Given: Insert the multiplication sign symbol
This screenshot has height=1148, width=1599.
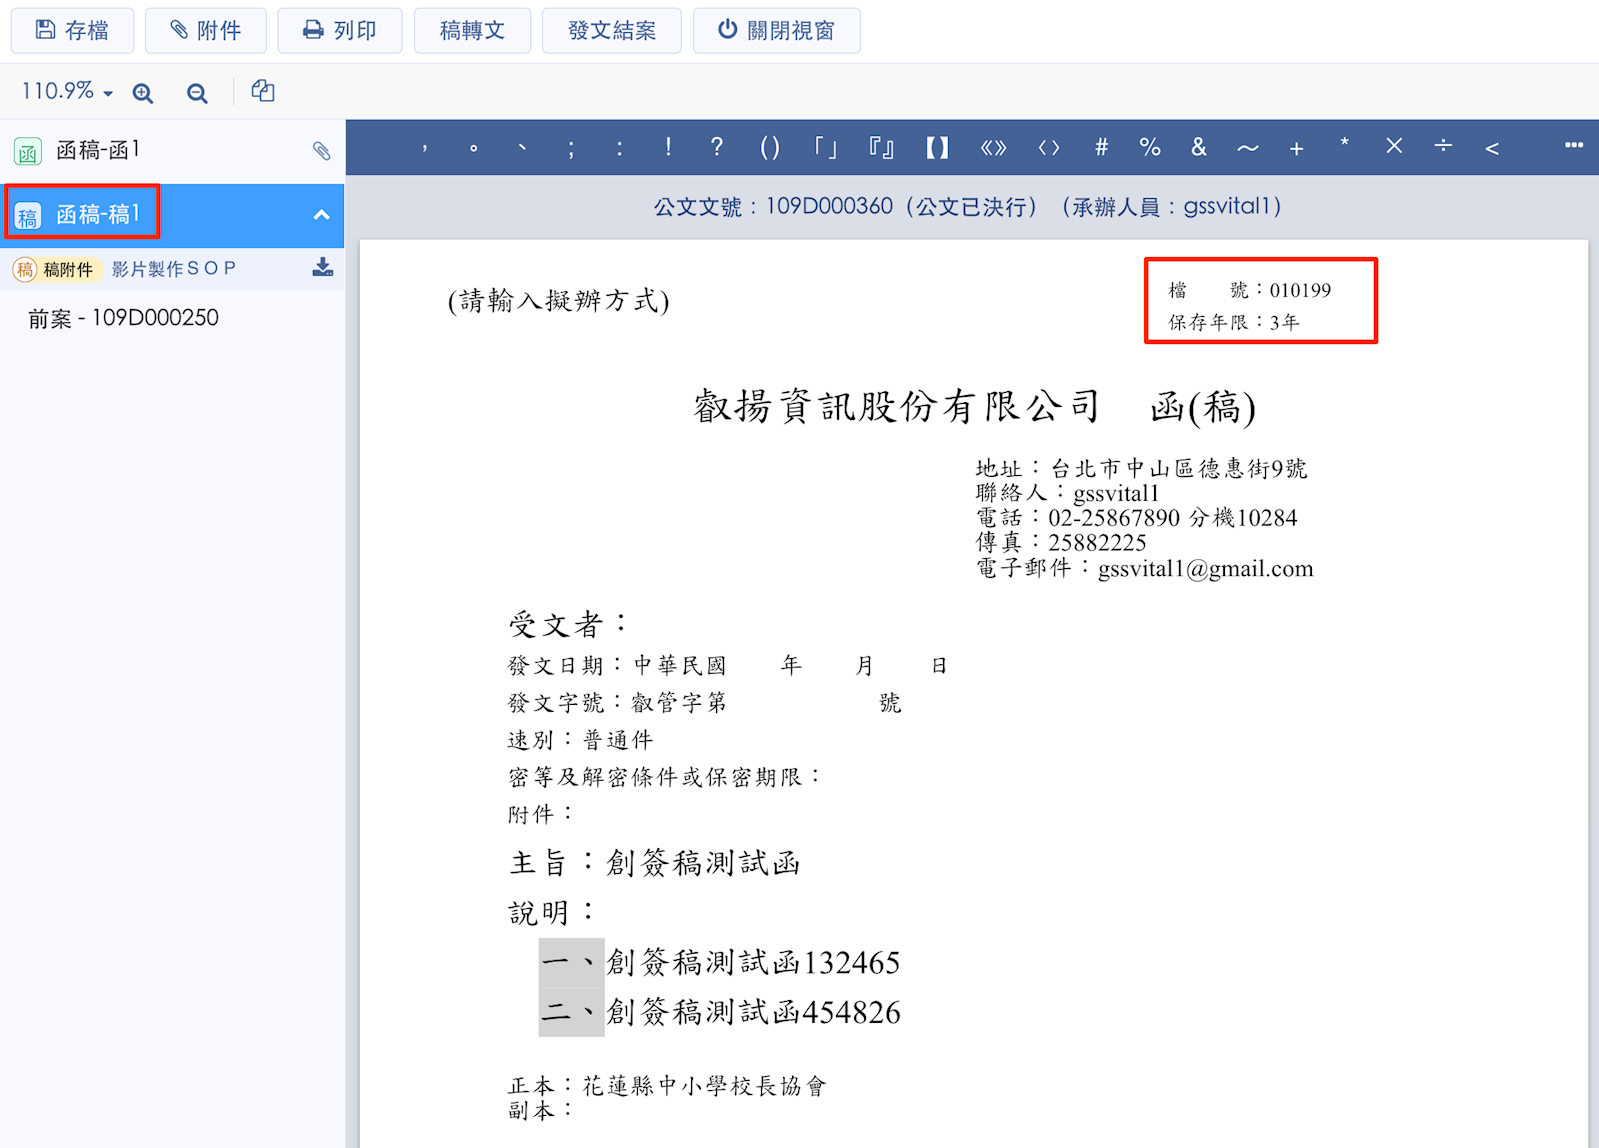Looking at the screenshot, I should coord(1393,147).
